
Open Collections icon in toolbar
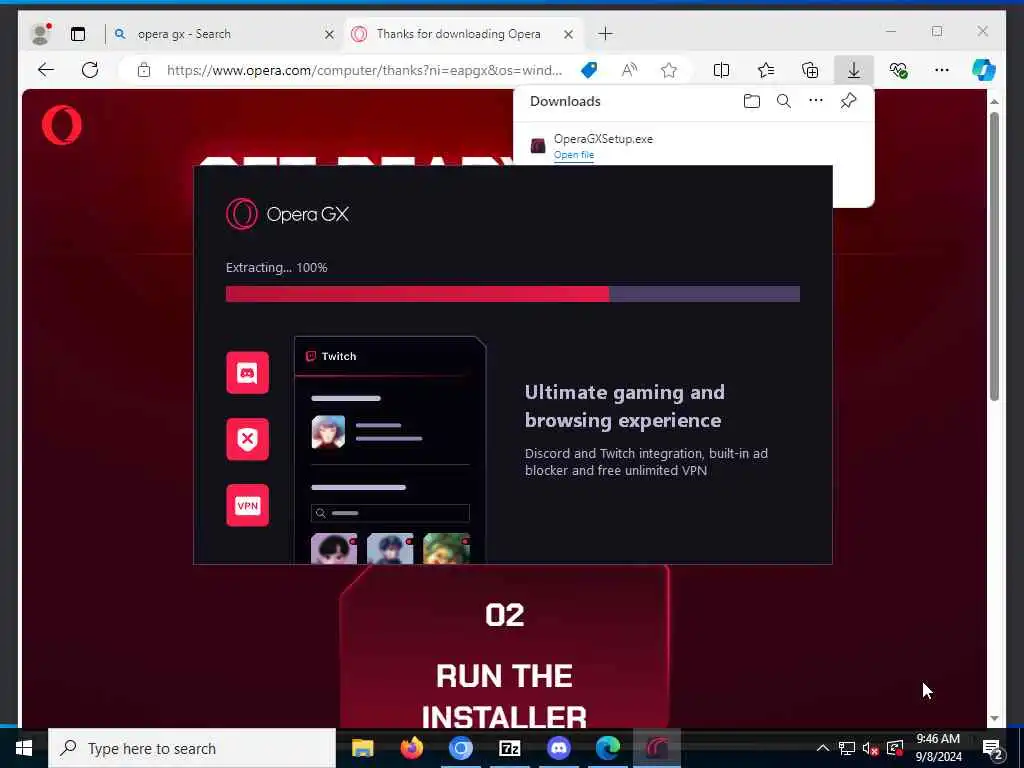point(810,70)
